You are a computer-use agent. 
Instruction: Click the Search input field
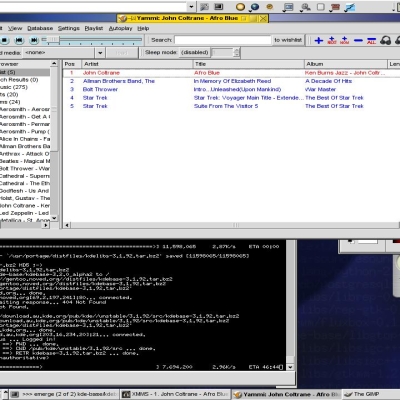tap(223, 40)
